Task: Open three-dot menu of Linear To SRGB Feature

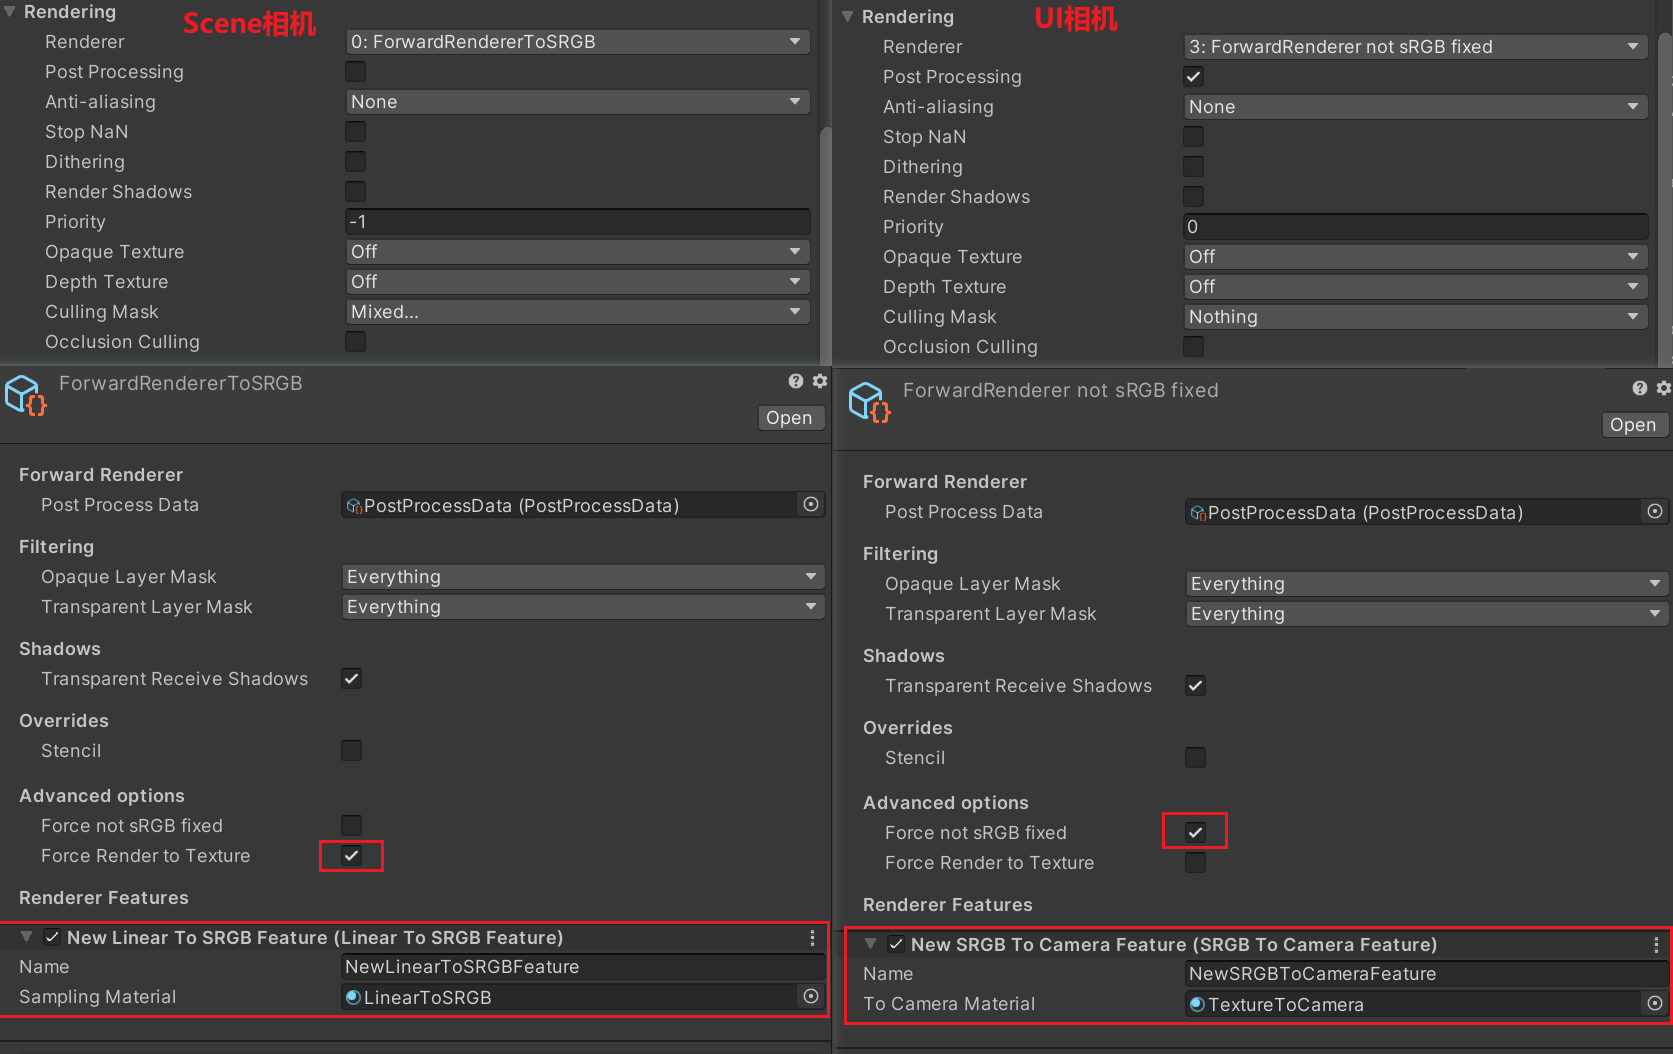Action: point(812,937)
